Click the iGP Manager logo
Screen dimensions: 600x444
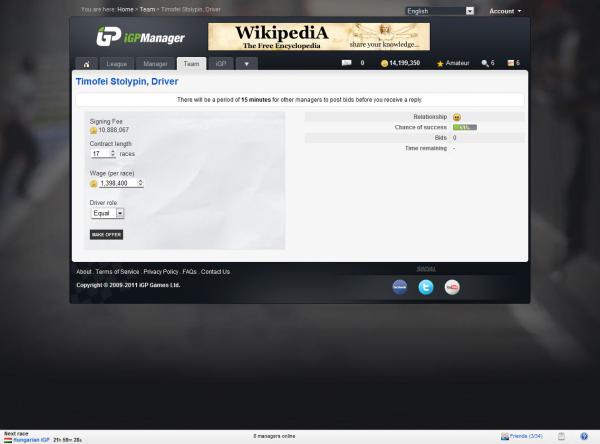[141, 37]
